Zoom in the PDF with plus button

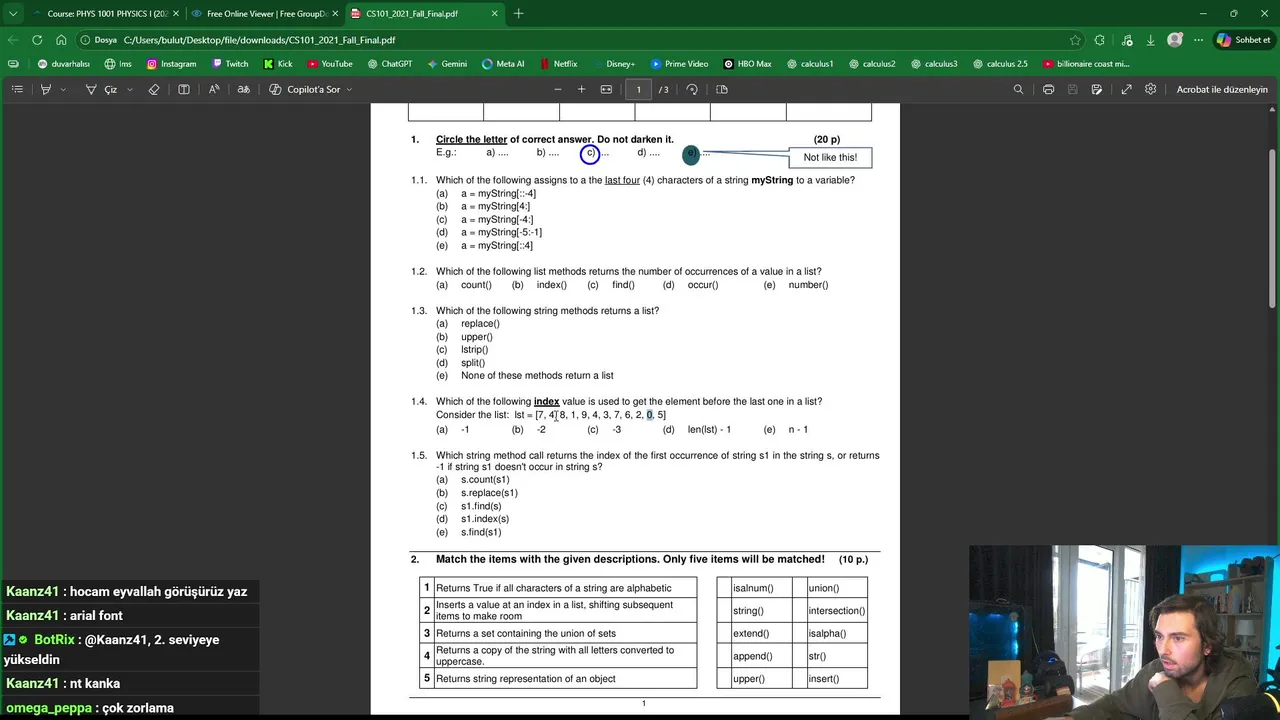pyautogui.click(x=581, y=89)
